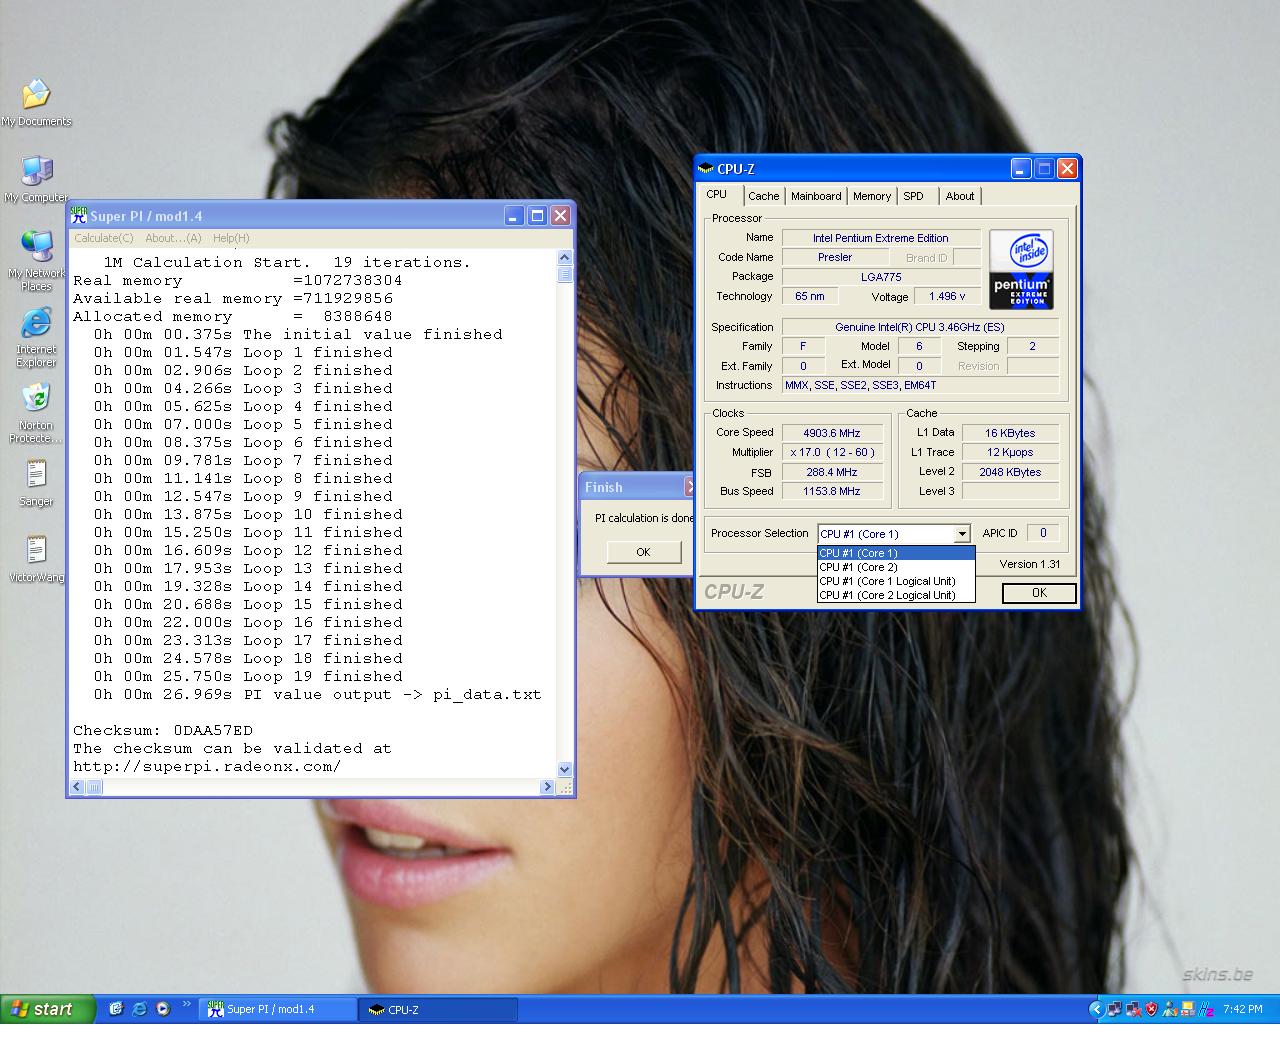Screen dimensions: 1280x1037
Task: Click the Checksum: 0DAA57ED line
Action: click(163, 730)
